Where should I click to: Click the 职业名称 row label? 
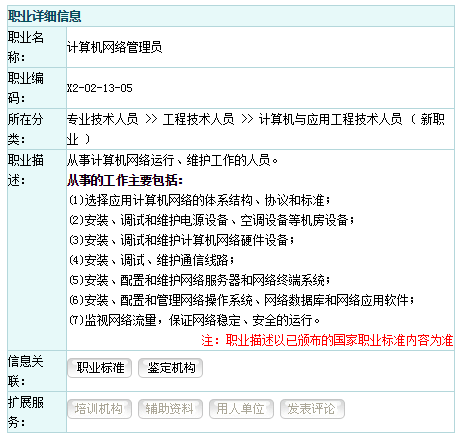click(26, 47)
